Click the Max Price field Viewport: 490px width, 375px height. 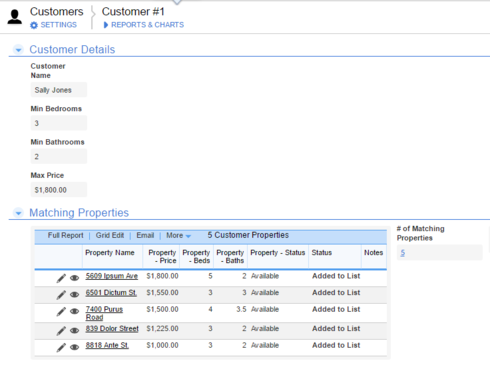click(x=59, y=190)
